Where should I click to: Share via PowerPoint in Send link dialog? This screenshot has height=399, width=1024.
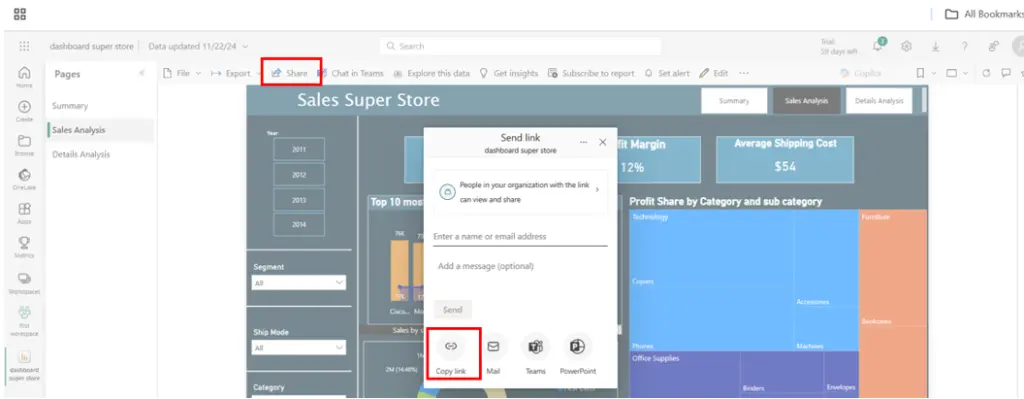[578, 355]
